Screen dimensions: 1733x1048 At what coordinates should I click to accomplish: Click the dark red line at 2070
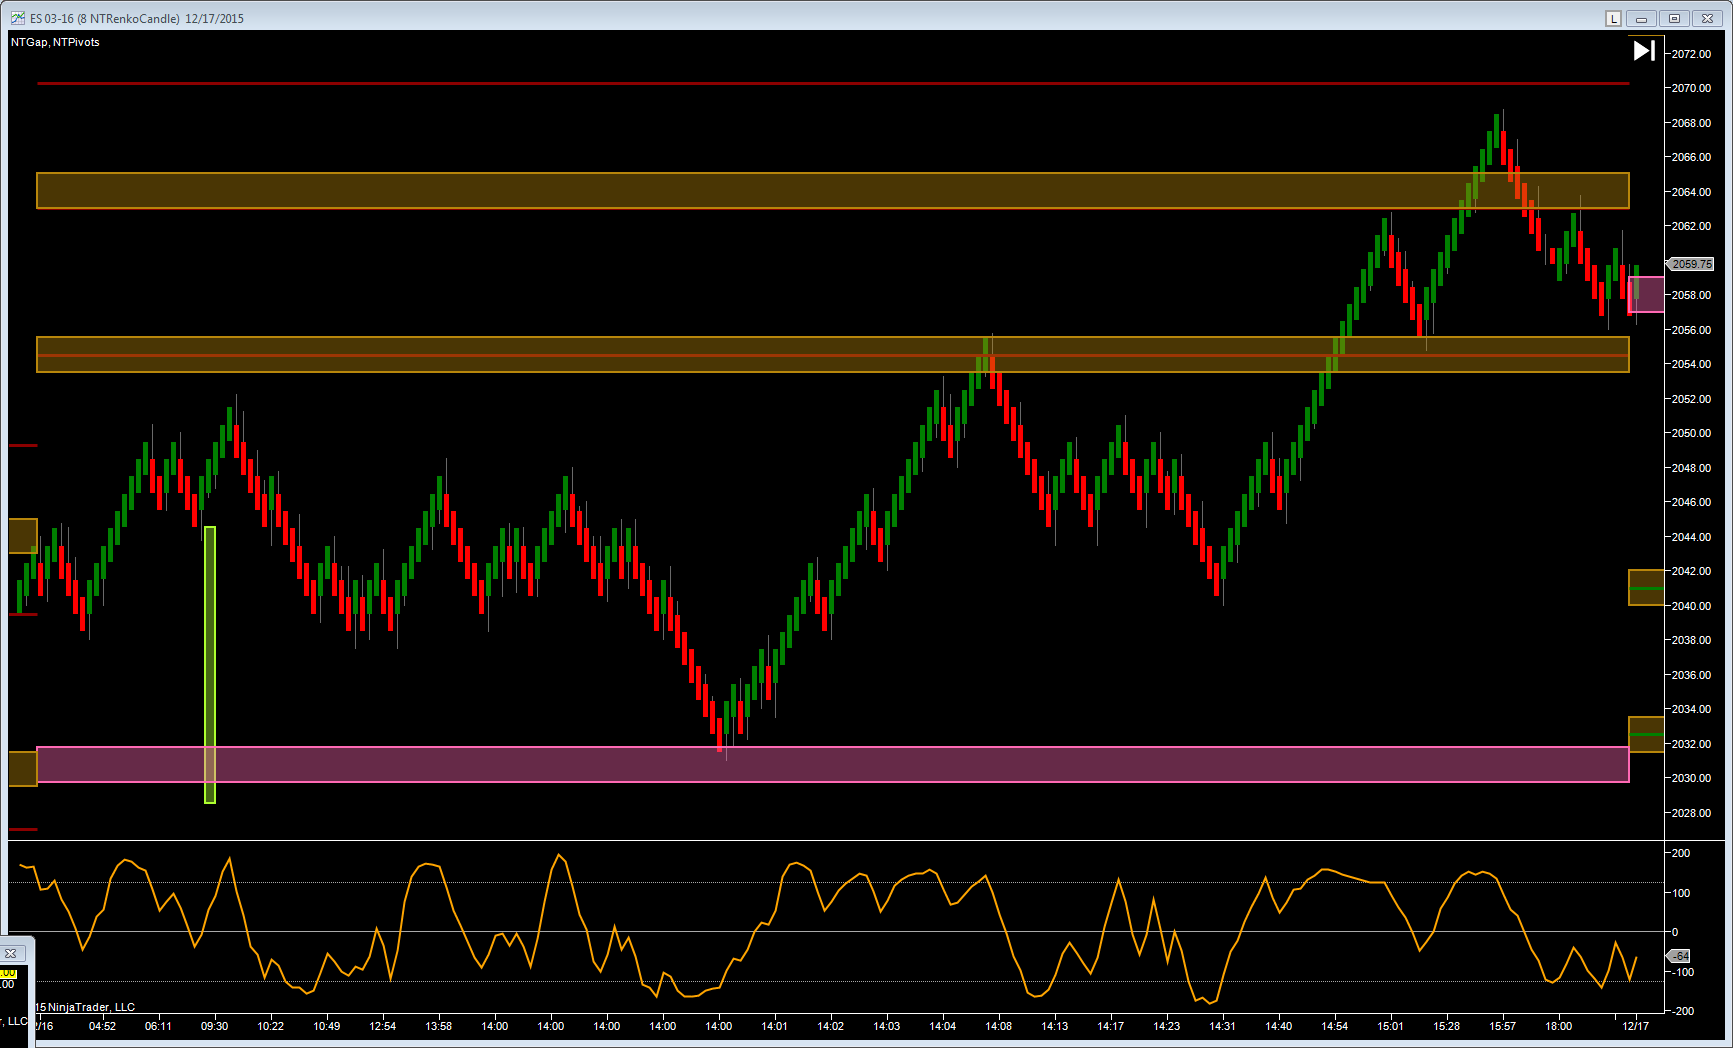click(x=800, y=84)
